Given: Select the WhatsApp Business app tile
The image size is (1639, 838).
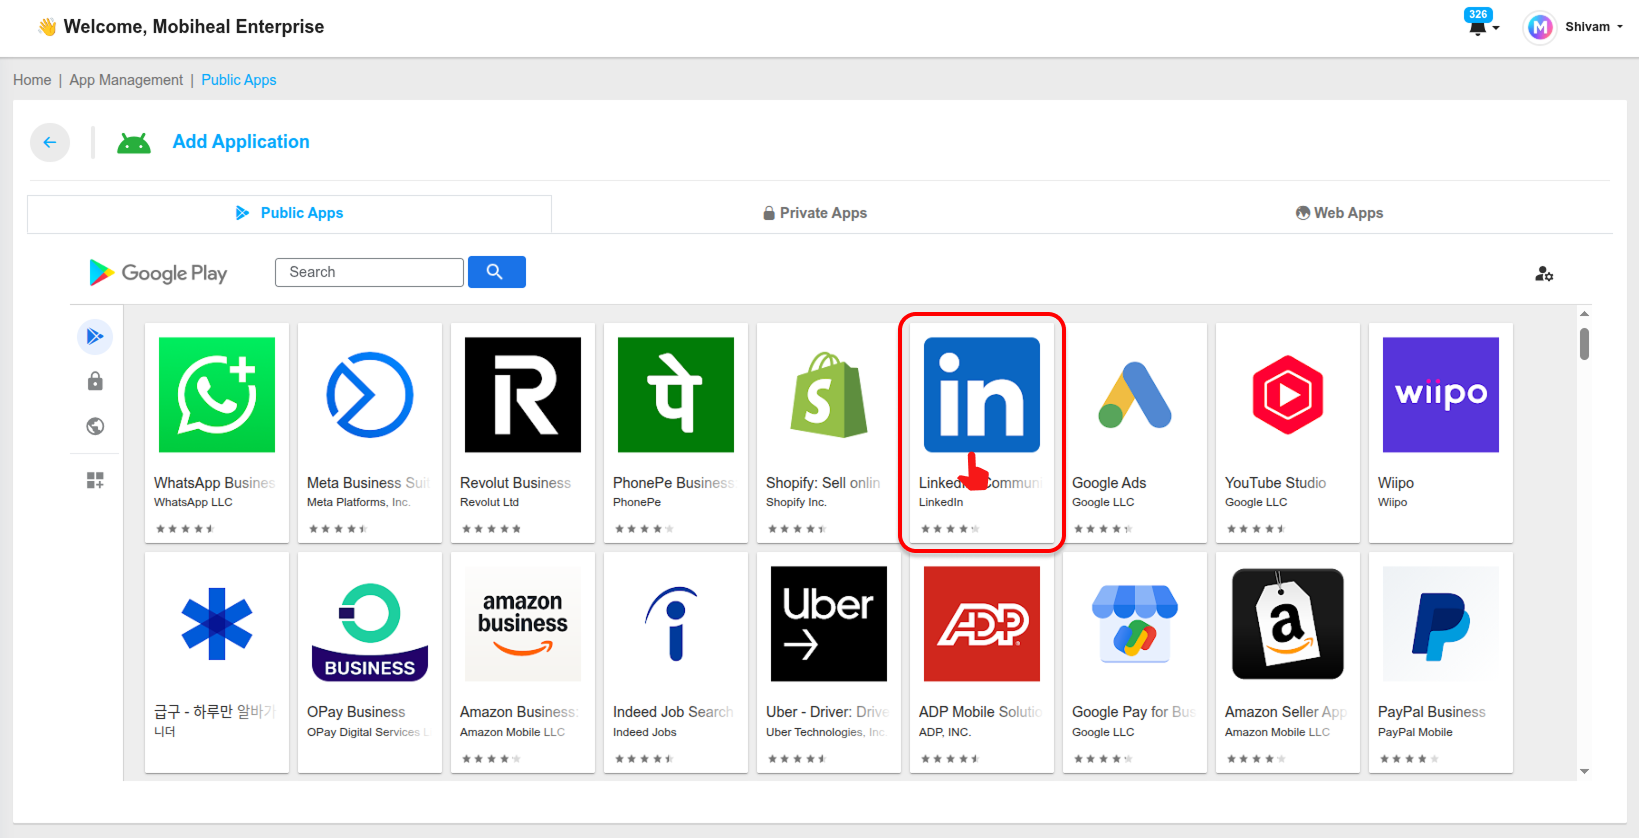Looking at the screenshot, I should click(x=217, y=433).
